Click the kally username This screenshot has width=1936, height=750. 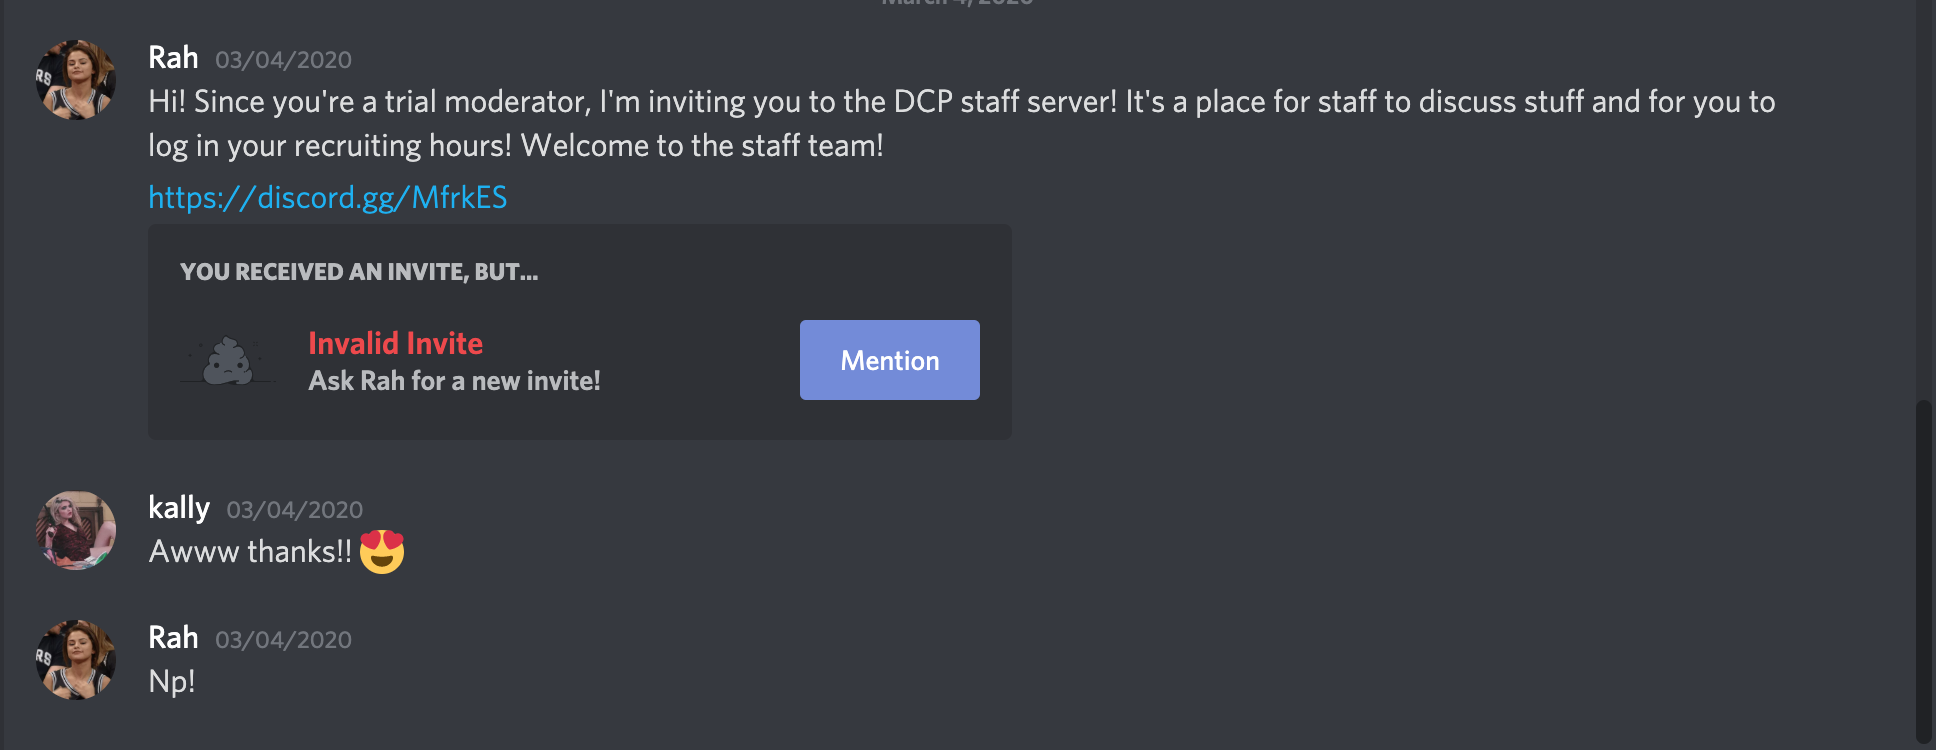pos(179,508)
